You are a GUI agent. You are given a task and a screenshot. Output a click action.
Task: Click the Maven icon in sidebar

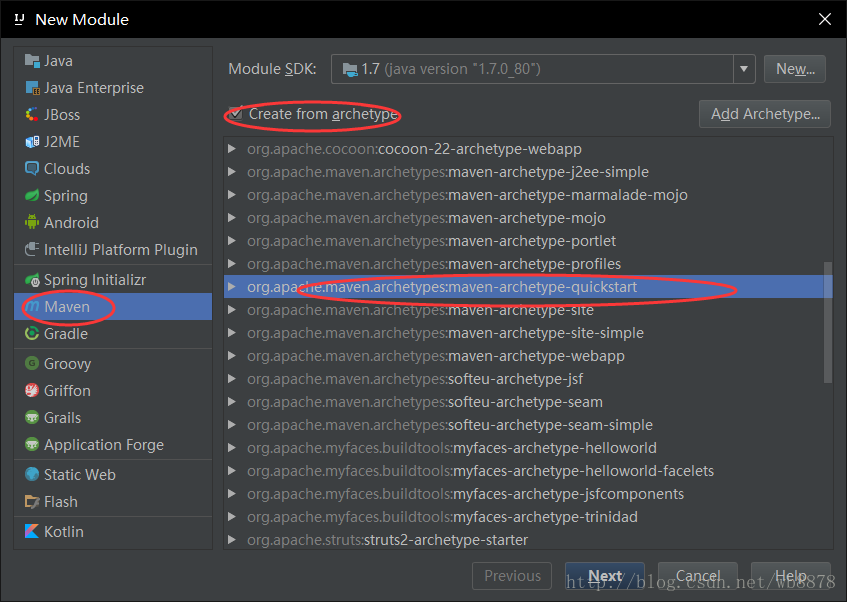[32, 306]
